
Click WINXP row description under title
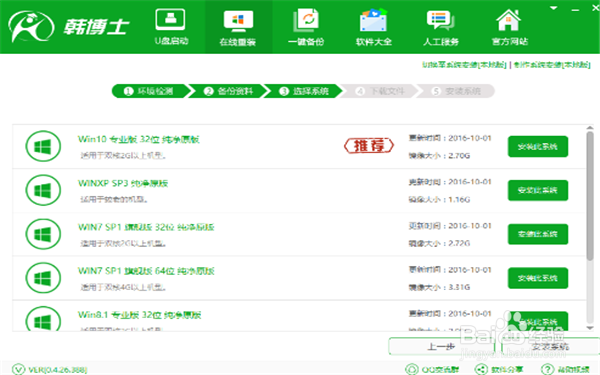114,199
